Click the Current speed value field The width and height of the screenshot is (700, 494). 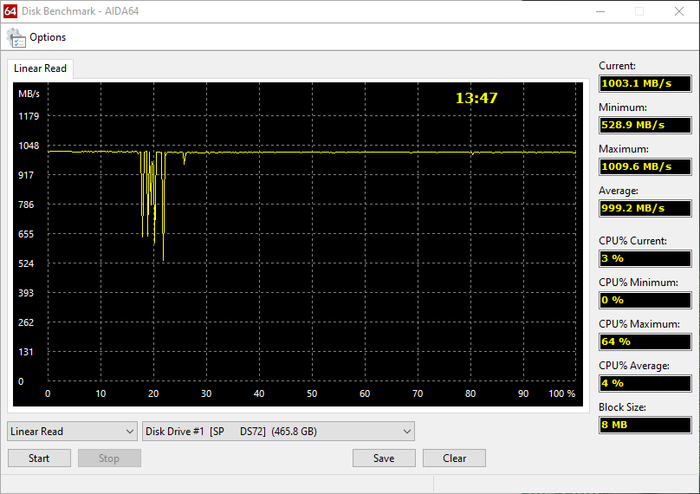point(644,83)
